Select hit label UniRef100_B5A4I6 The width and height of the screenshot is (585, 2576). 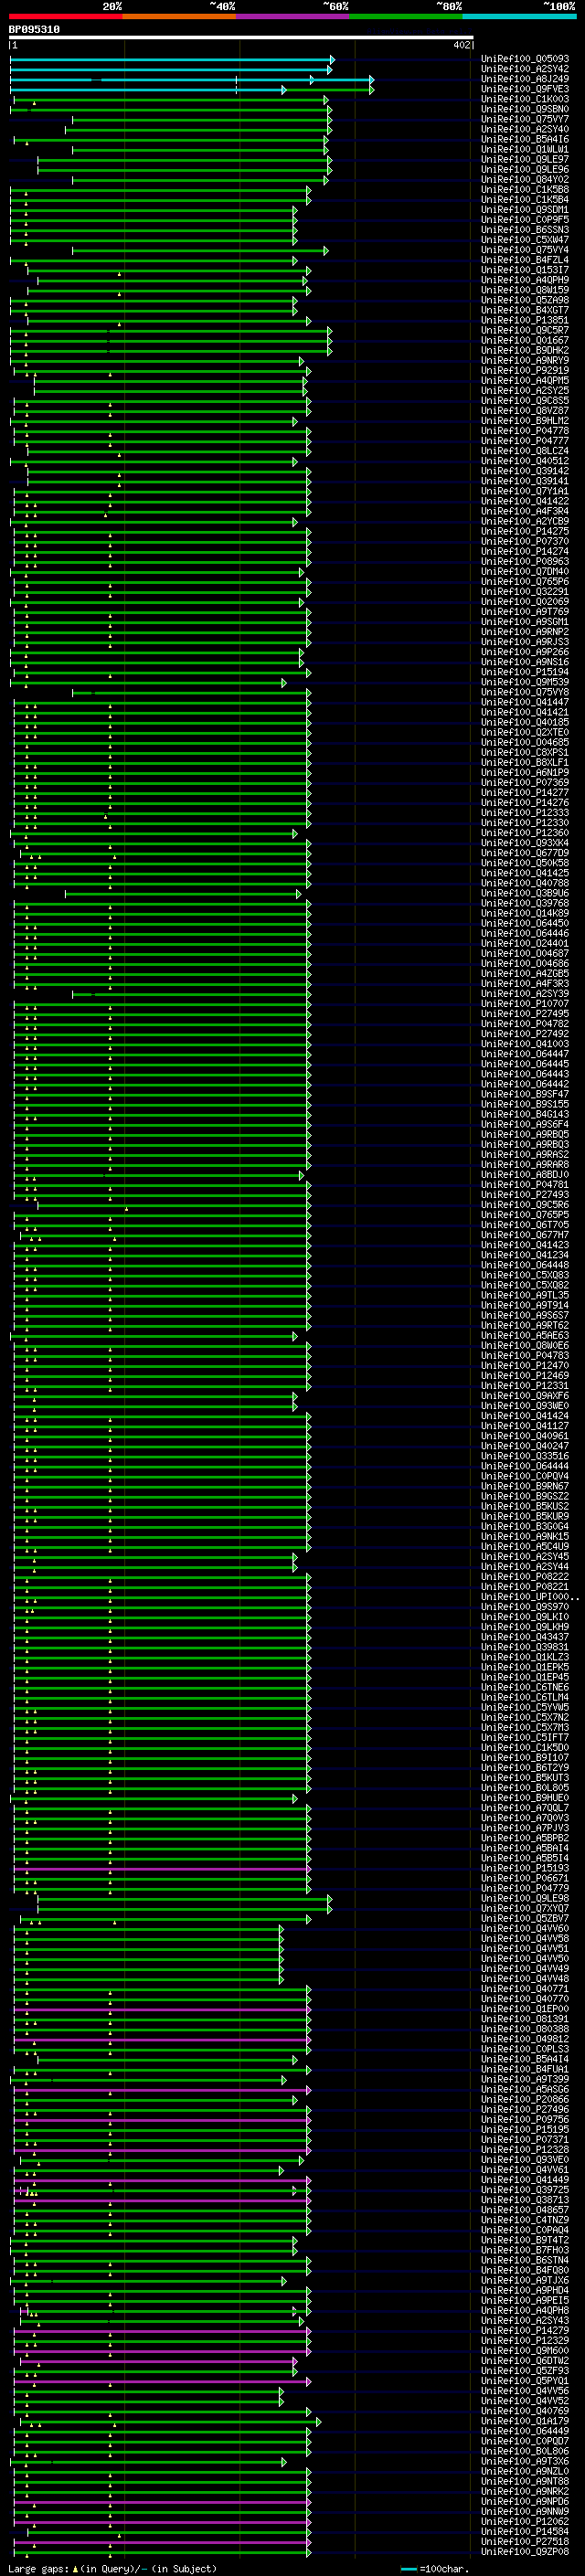525,139
